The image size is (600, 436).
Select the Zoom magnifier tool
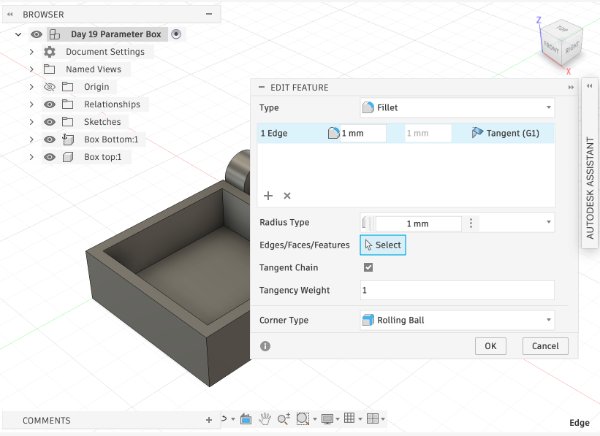tap(284, 419)
